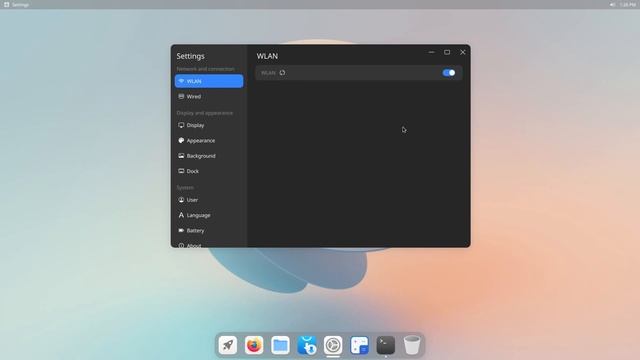Click the Wired ethernet icon
Image resolution: width=640 pixels, height=360 pixels.
(x=181, y=96)
